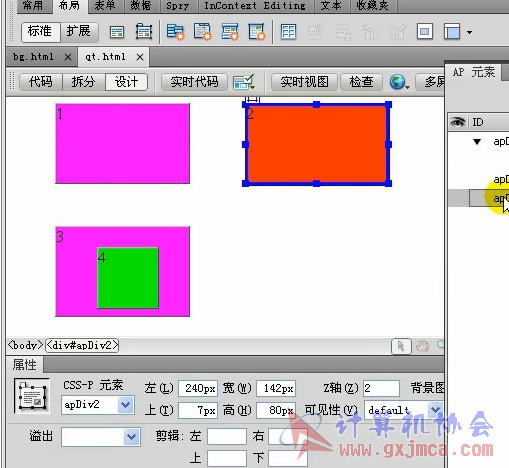This screenshot has width=509, height=468.
Task: Click the Spry Menu Bar icon
Action: (x=175, y=32)
